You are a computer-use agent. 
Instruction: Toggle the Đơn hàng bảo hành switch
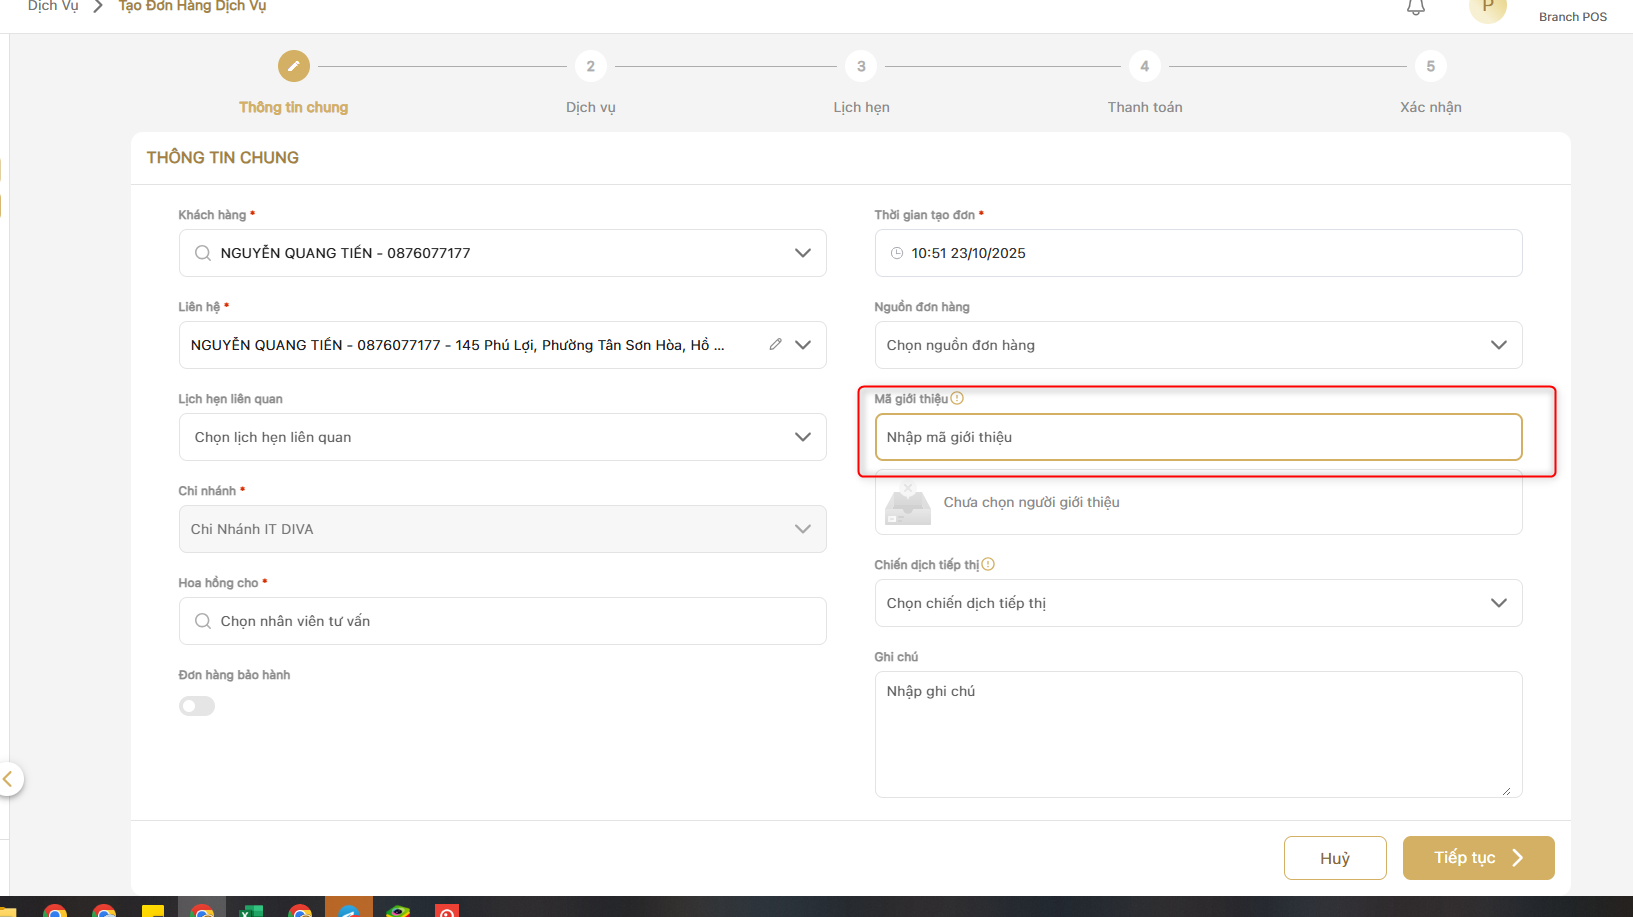click(x=197, y=706)
